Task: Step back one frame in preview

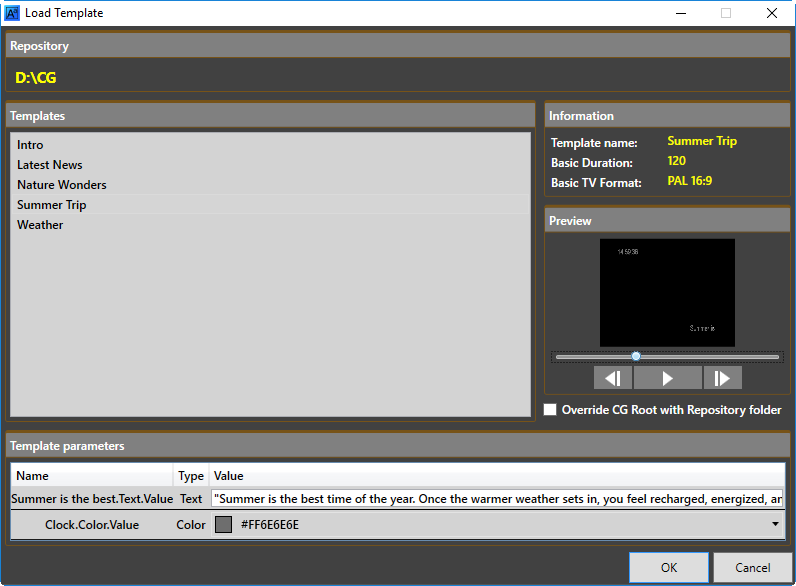Action: (613, 378)
